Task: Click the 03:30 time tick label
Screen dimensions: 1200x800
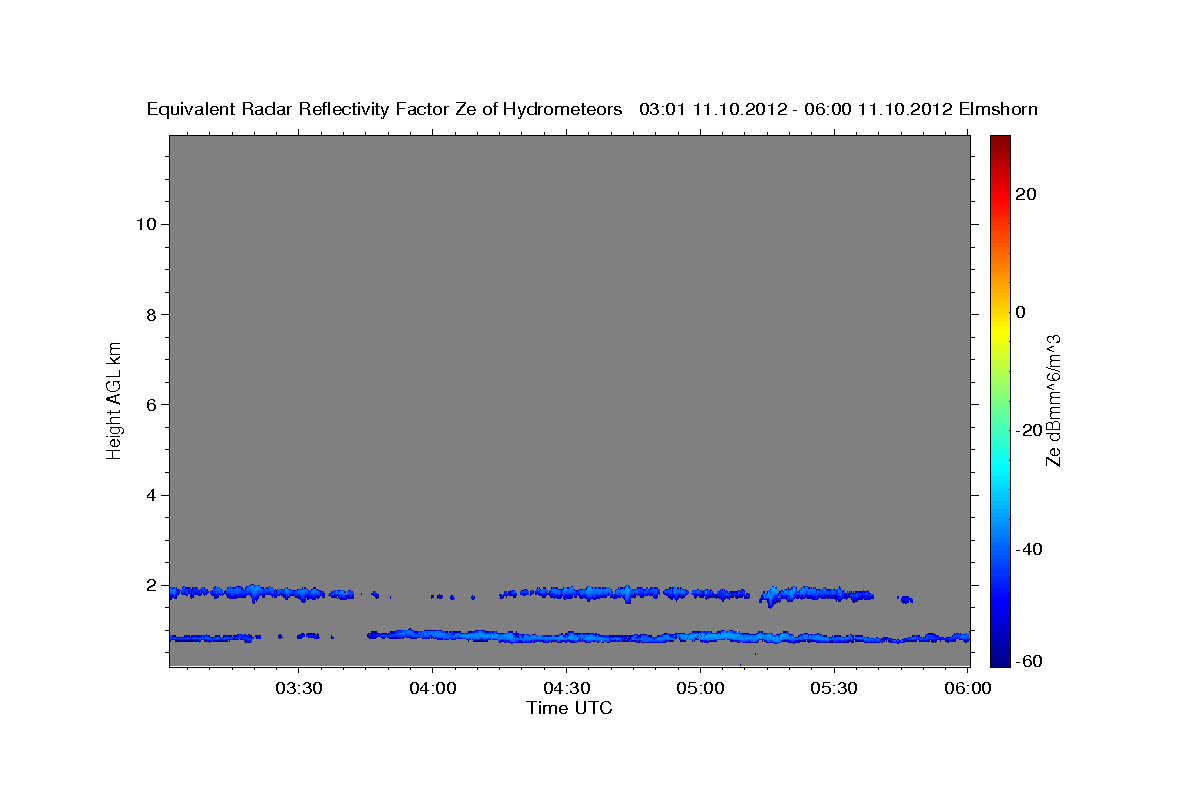Action: (x=298, y=688)
